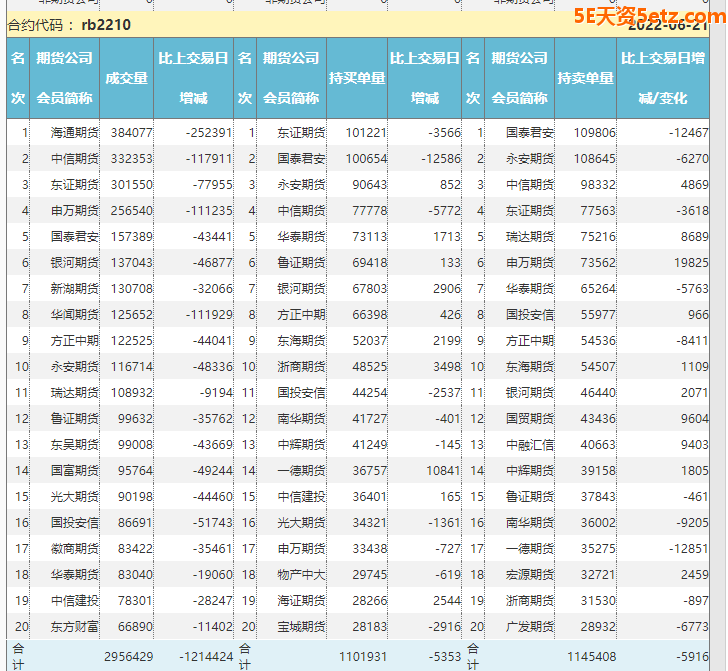Click short position value 109806
The width and height of the screenshot is (728, 671).
(594, 133)
